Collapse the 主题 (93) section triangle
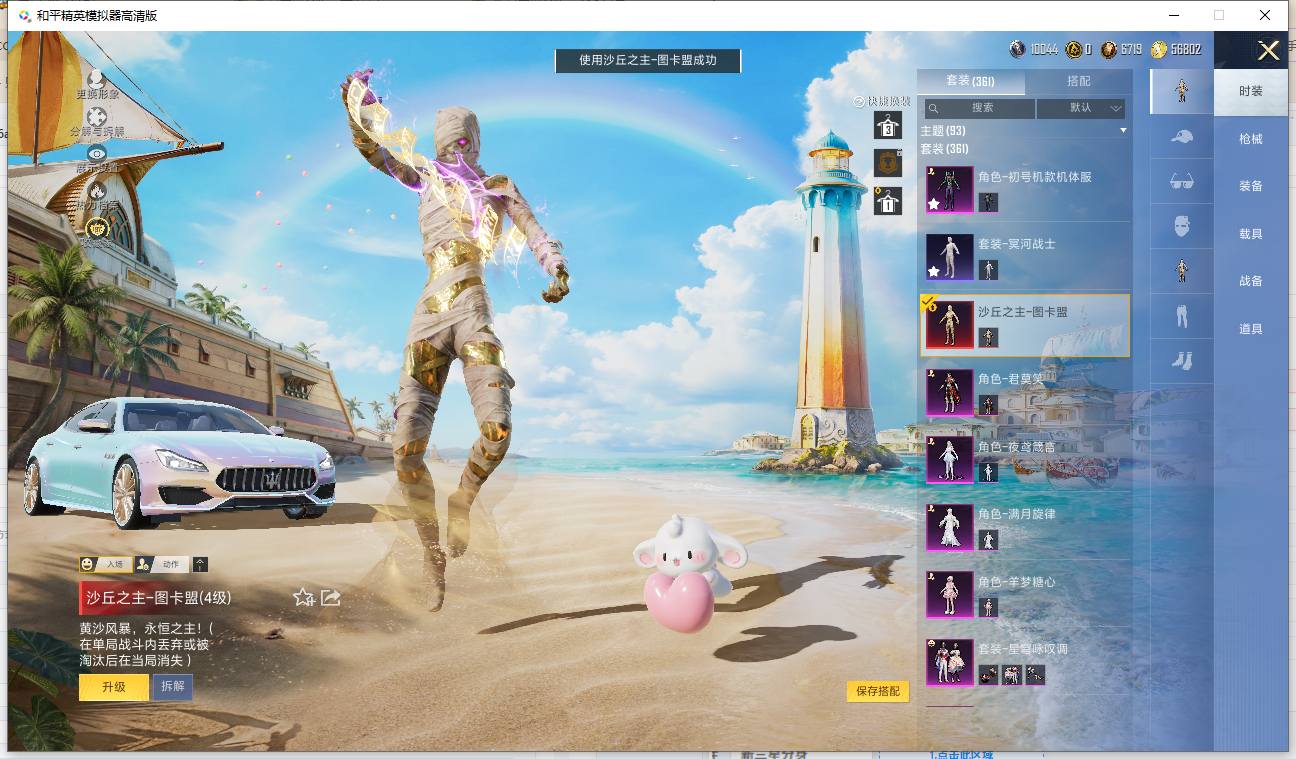 1123,131
